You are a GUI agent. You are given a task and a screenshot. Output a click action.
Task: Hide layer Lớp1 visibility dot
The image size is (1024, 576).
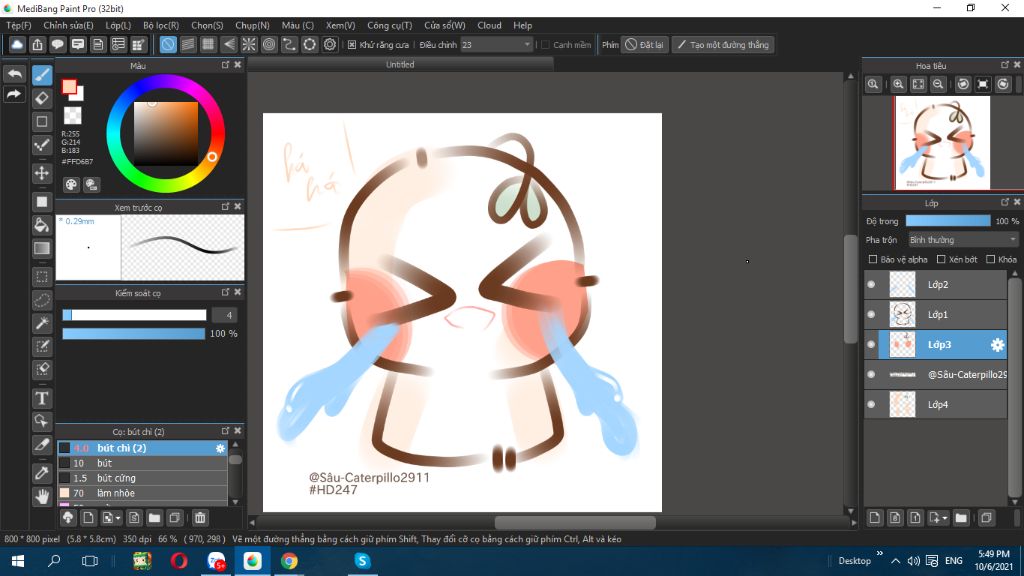[x=871, y=315]
